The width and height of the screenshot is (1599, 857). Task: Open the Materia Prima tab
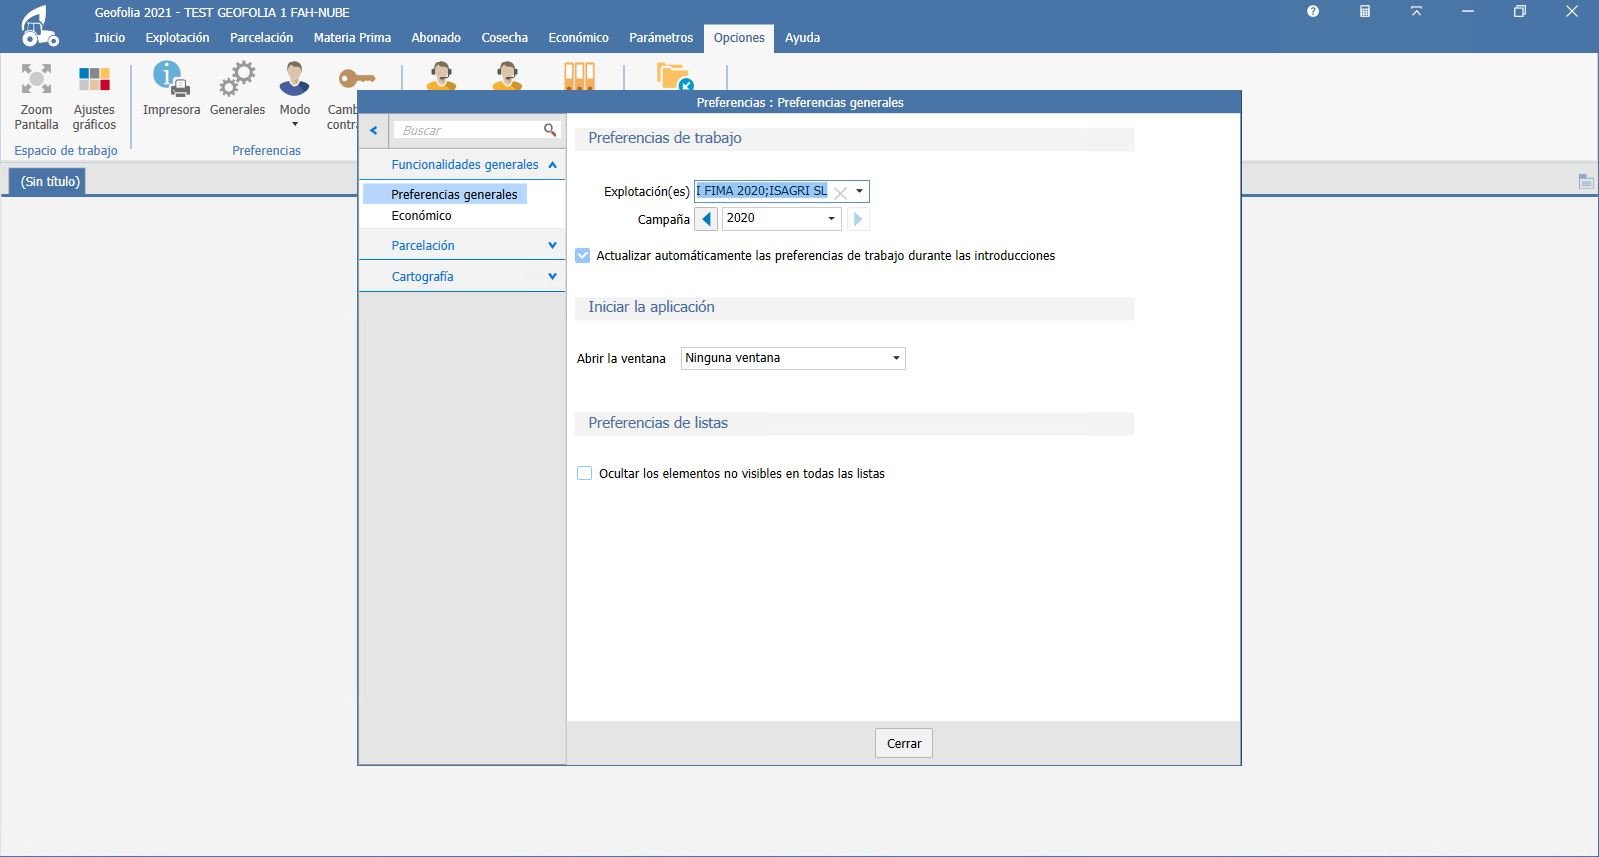pyautogui.click(x=352, y=38)
